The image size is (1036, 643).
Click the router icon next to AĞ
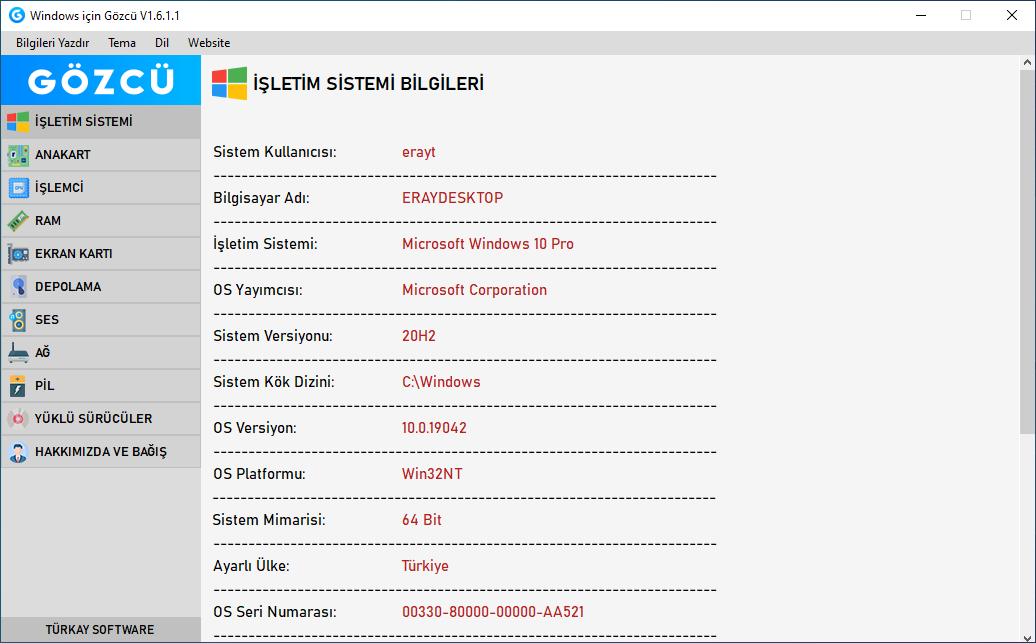[18, 353]
